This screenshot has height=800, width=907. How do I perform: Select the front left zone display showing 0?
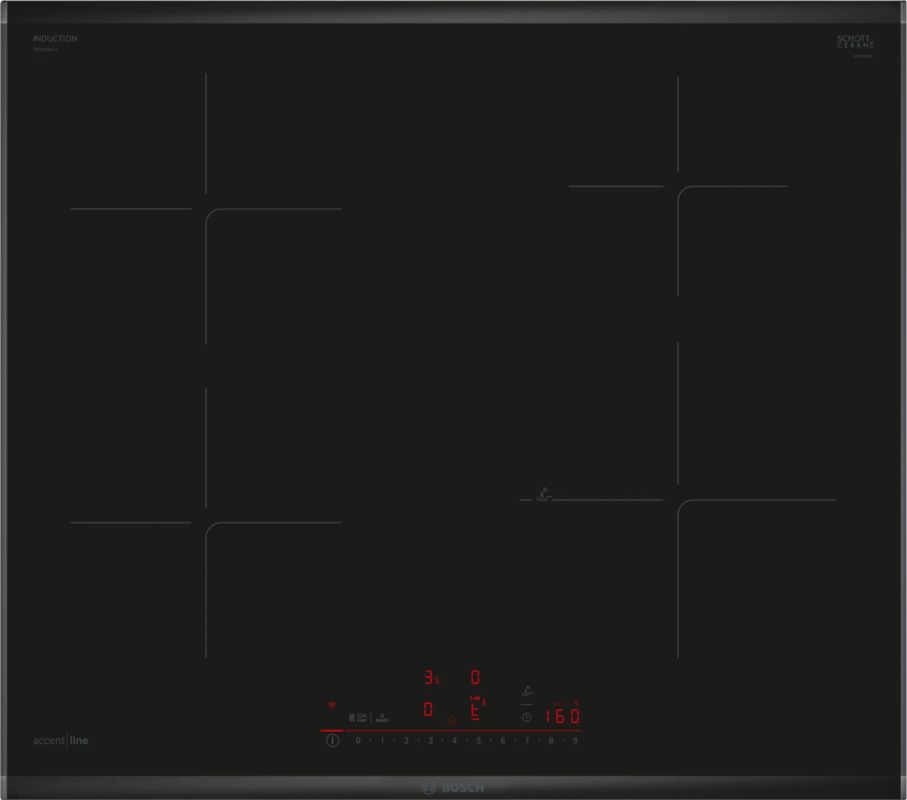click(428, 709)
